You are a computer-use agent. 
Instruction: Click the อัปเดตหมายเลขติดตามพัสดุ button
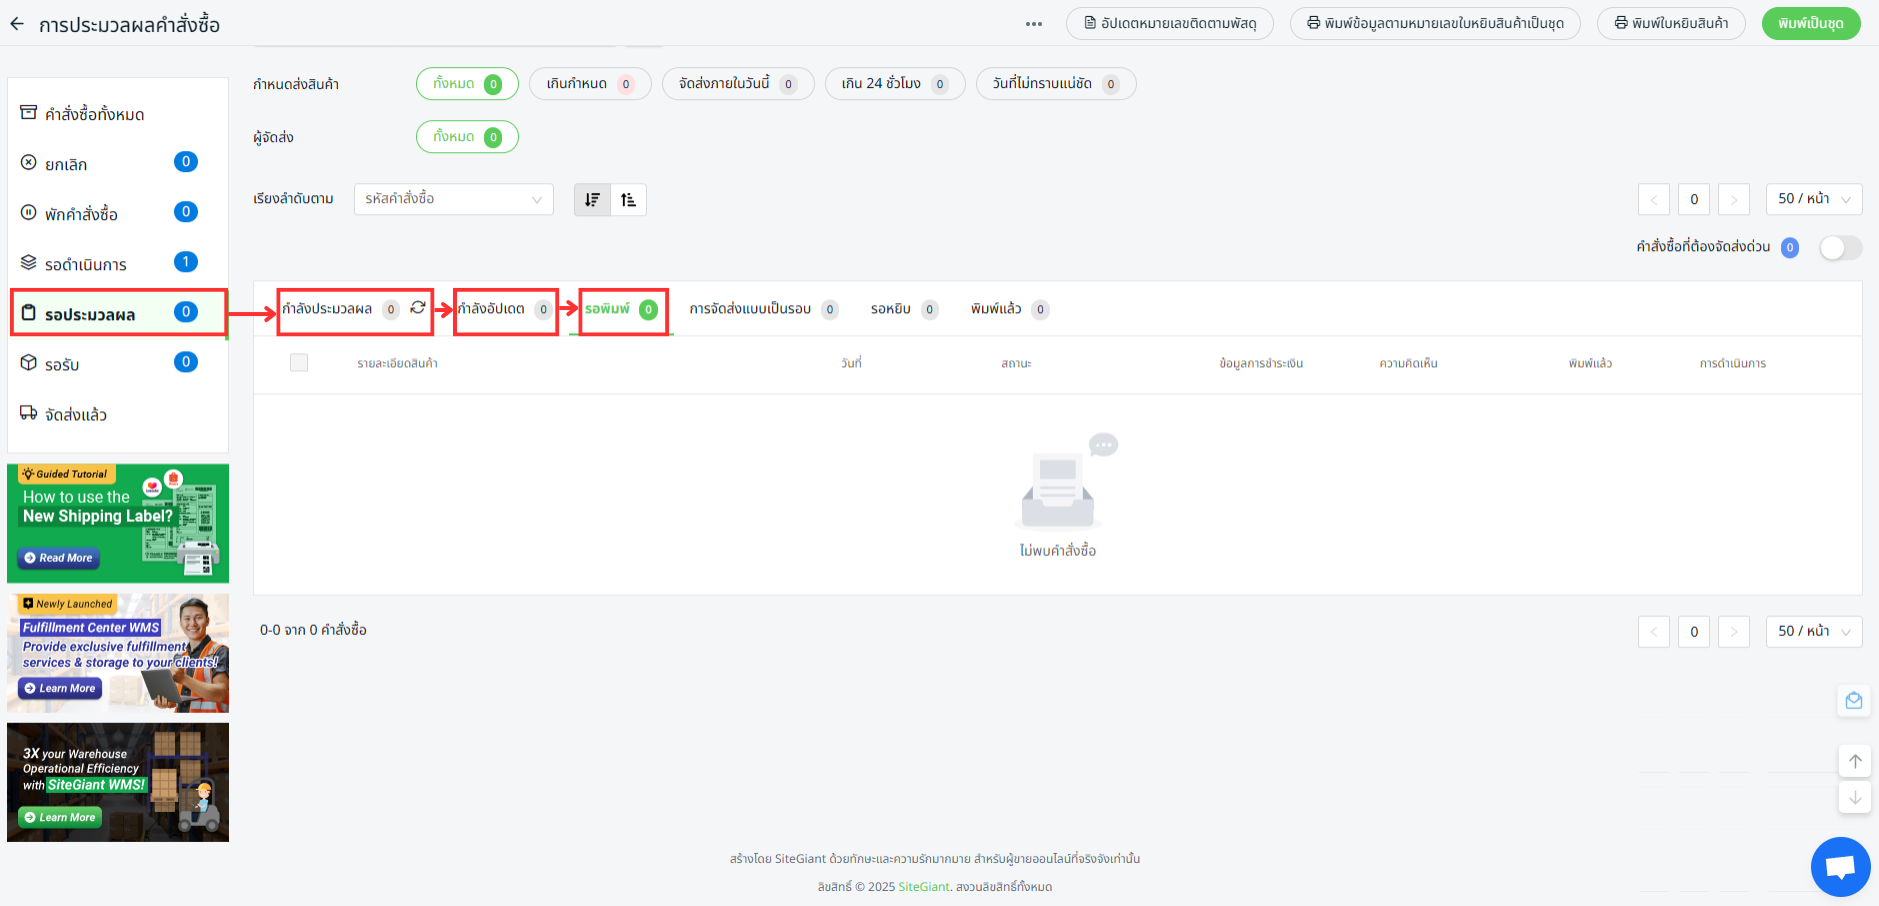pos(1169,23)
